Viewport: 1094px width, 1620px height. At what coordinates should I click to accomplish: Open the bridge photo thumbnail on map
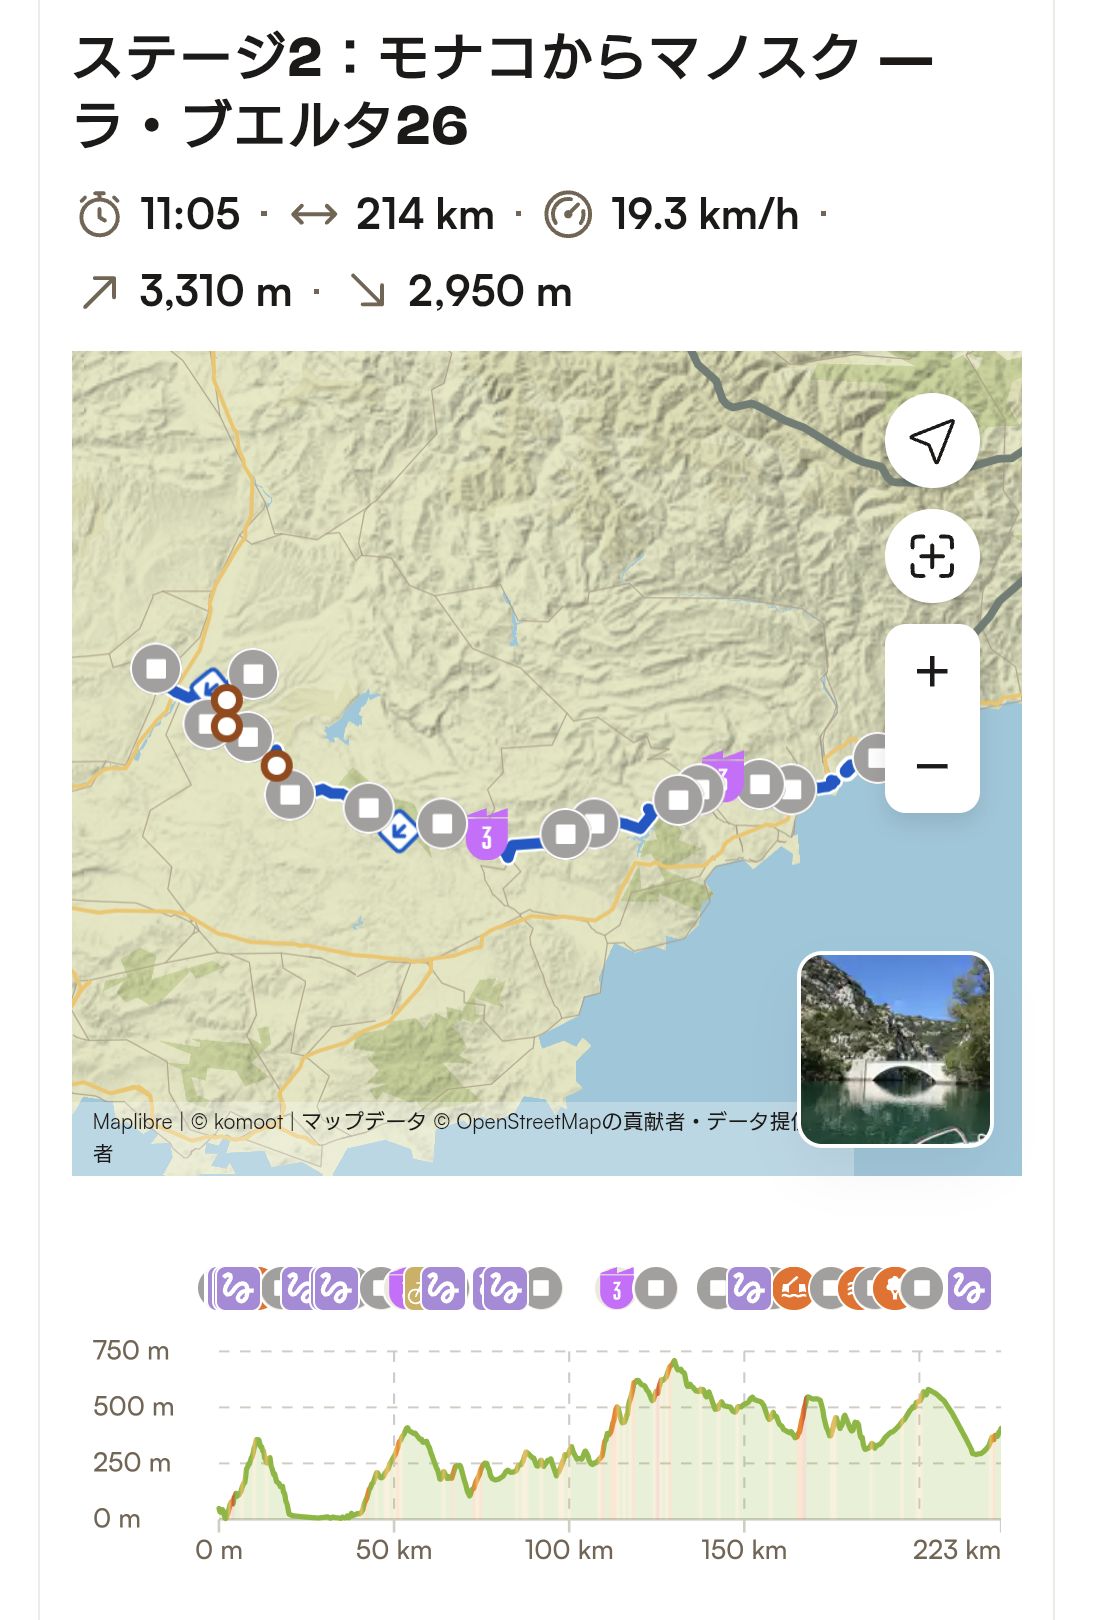(x=895, y=1049)
